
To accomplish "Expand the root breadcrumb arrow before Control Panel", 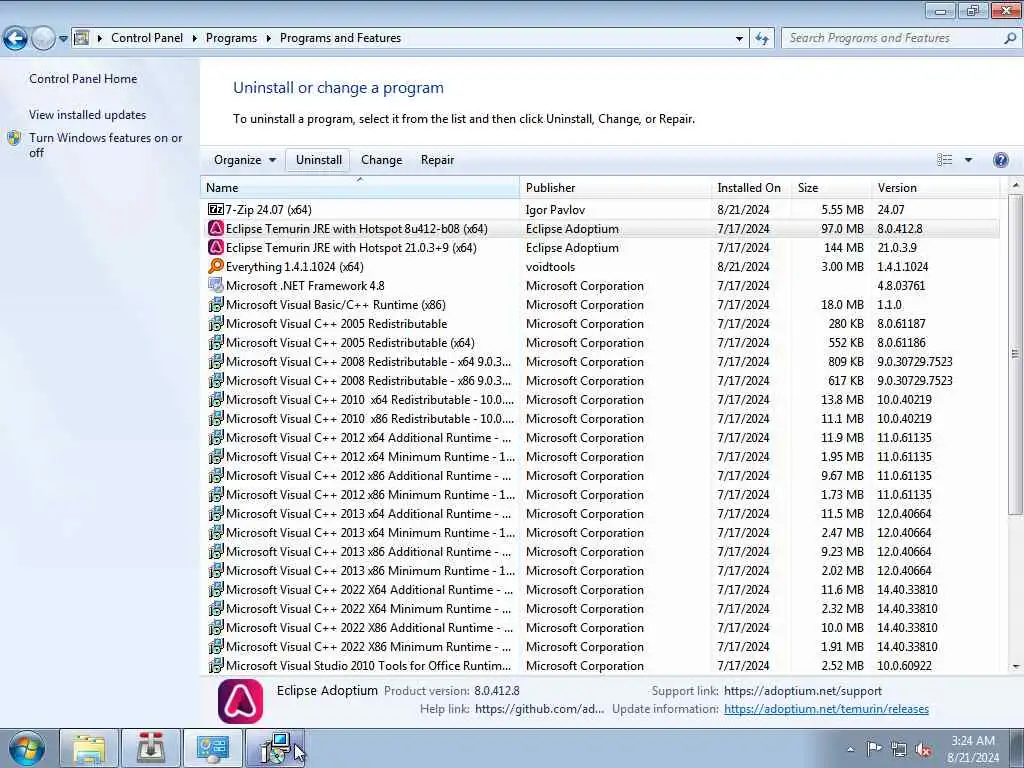I will [x=100, y=39].
